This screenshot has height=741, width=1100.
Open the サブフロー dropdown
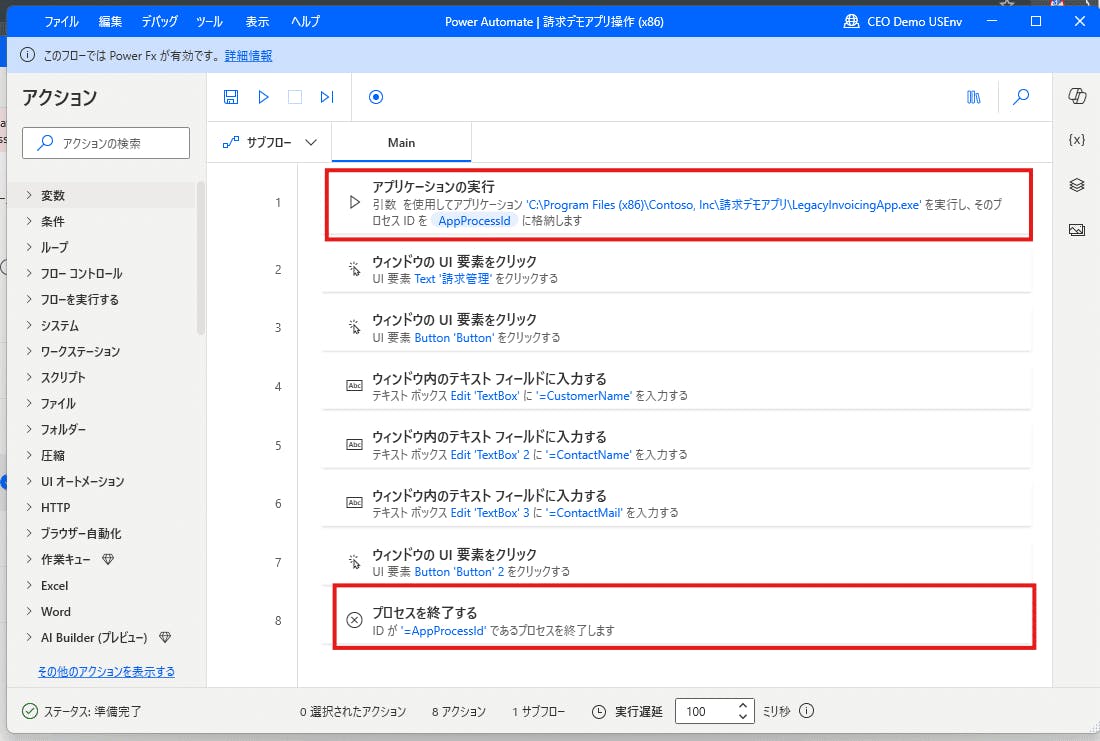click(x=269, y=142)
